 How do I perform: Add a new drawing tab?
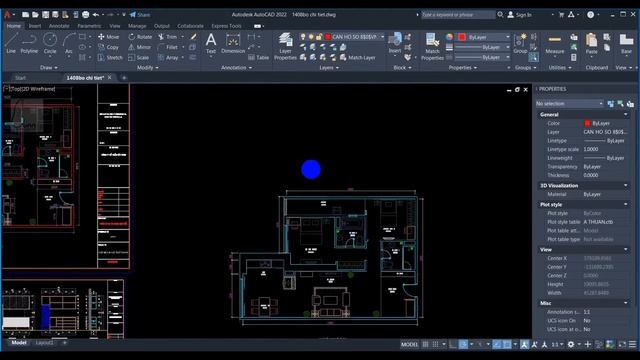(124, 78)
